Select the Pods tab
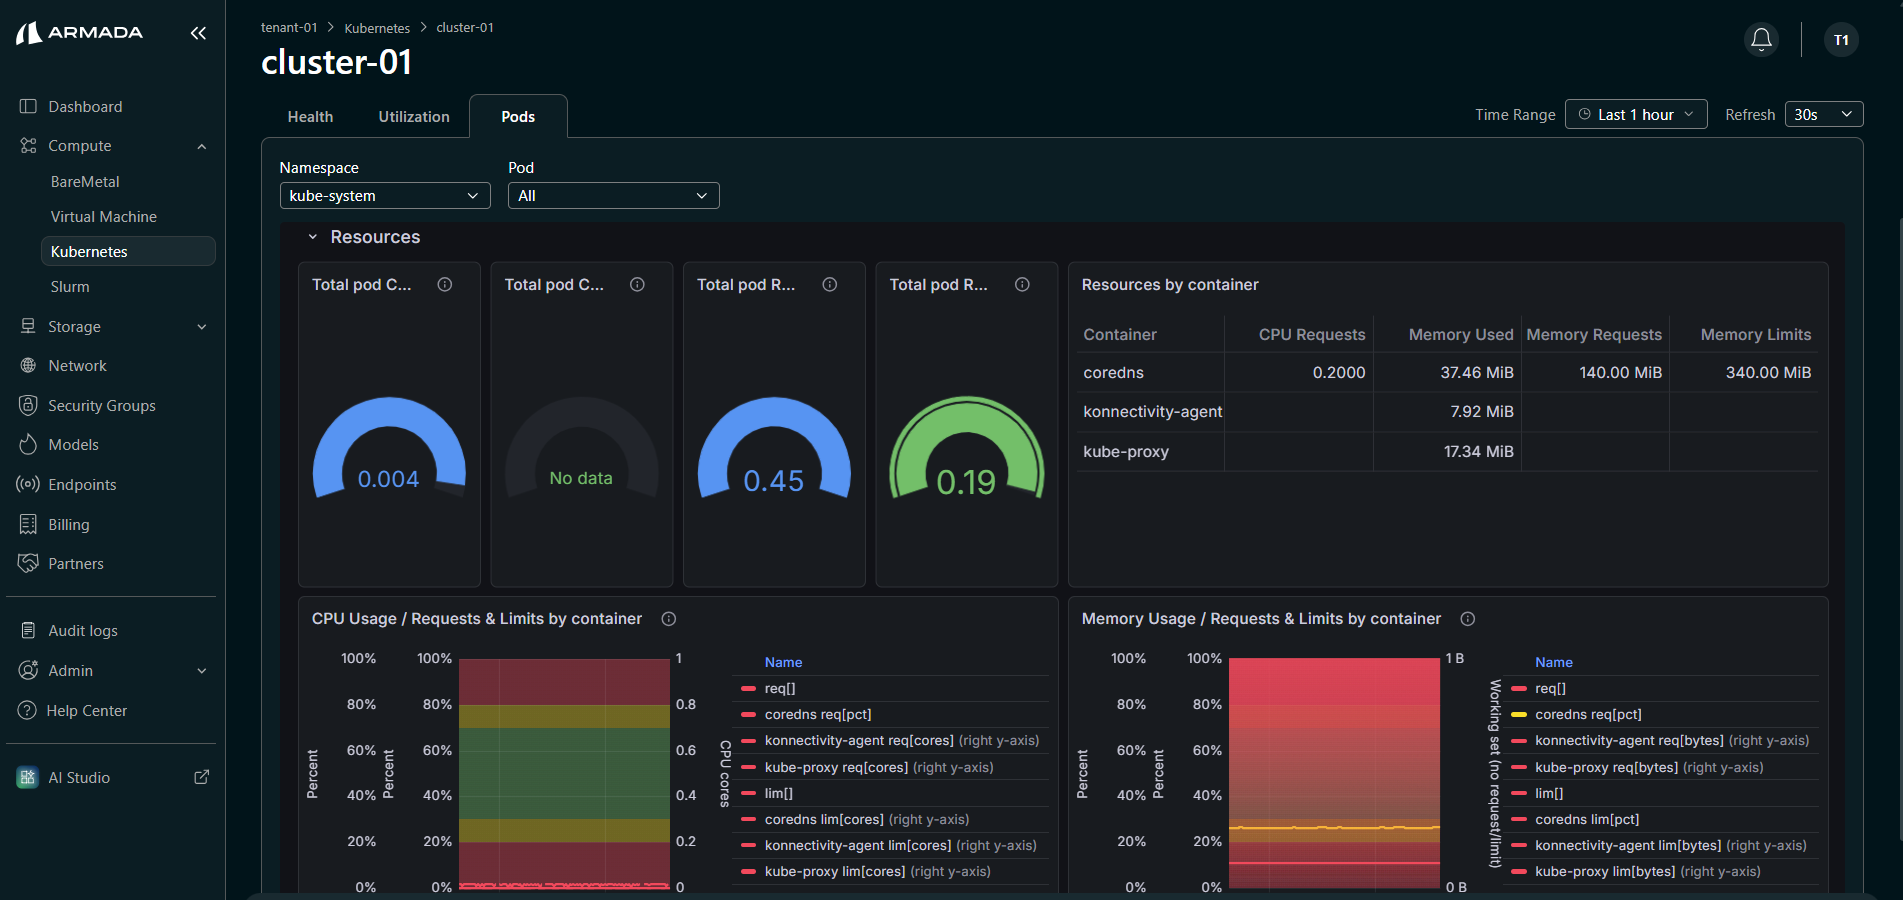 click(518, 117)
